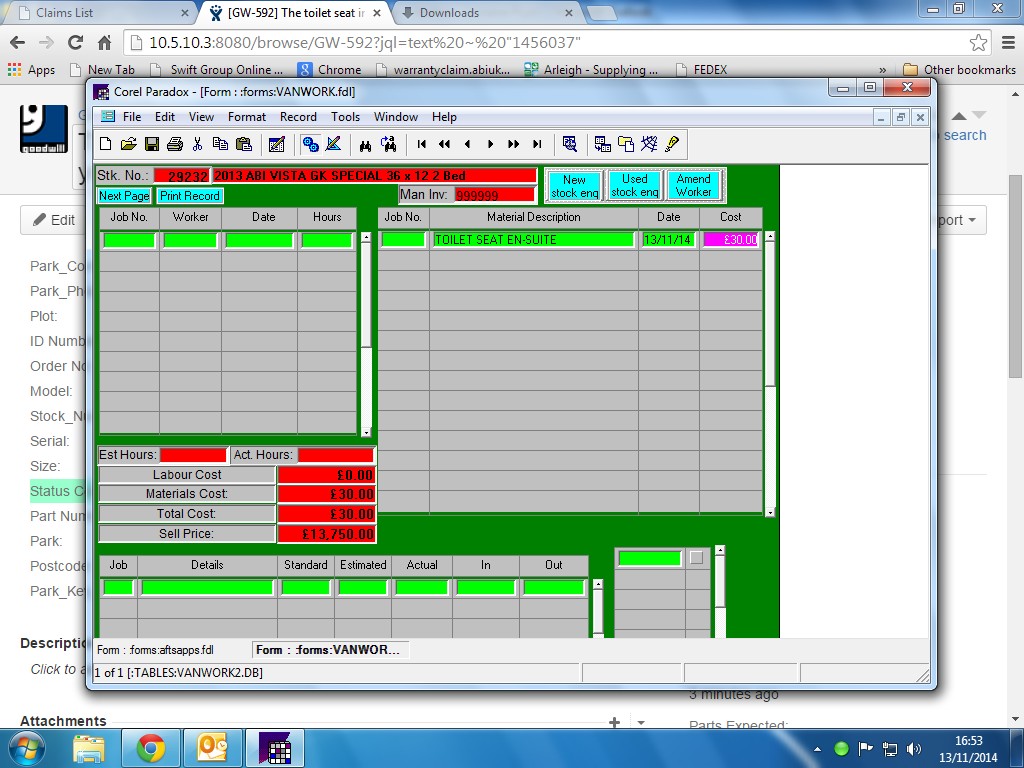Click the New stock enq button
Image resolution: width=1024 pixels, height=768 pixels.
click(x=575, y=185)
